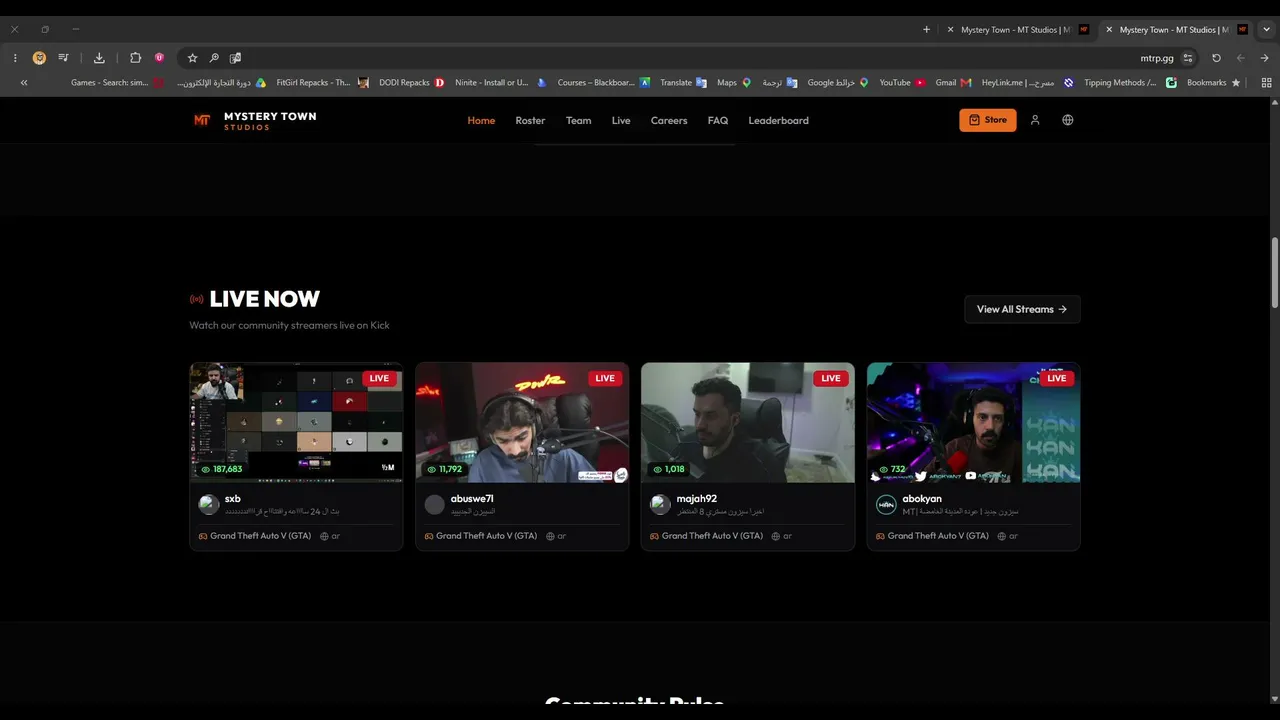Go to the Home nav item
1280x720 pixels.
click(481, 120)
